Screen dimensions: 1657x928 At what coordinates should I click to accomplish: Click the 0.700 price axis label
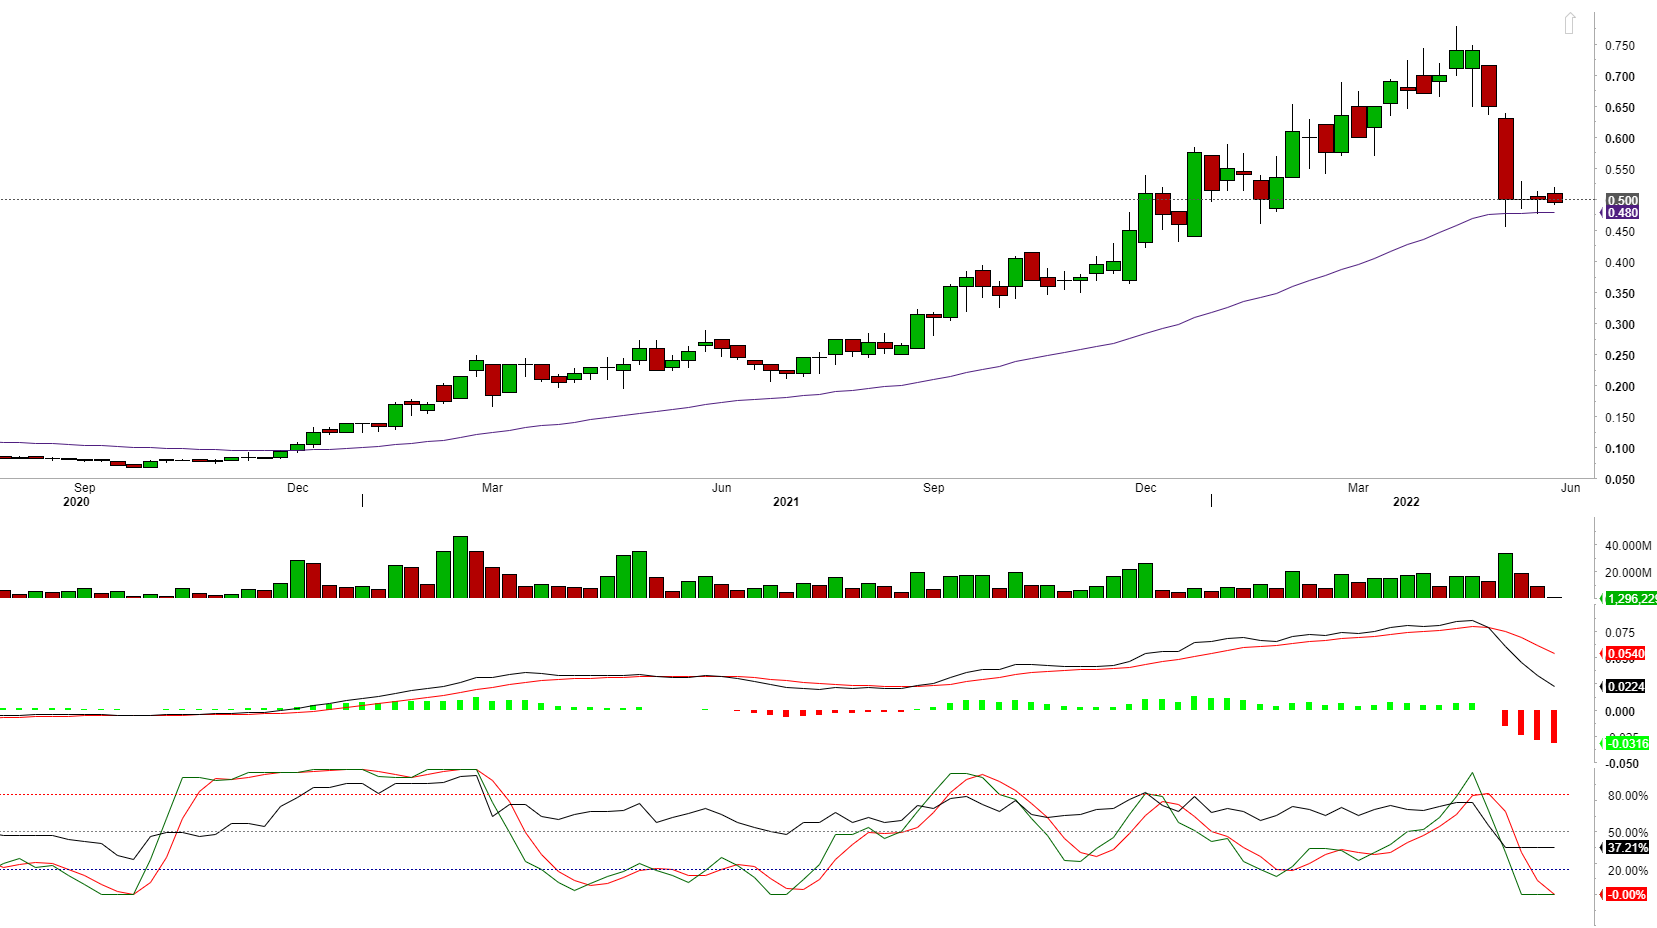click(x=1620, y=77)
